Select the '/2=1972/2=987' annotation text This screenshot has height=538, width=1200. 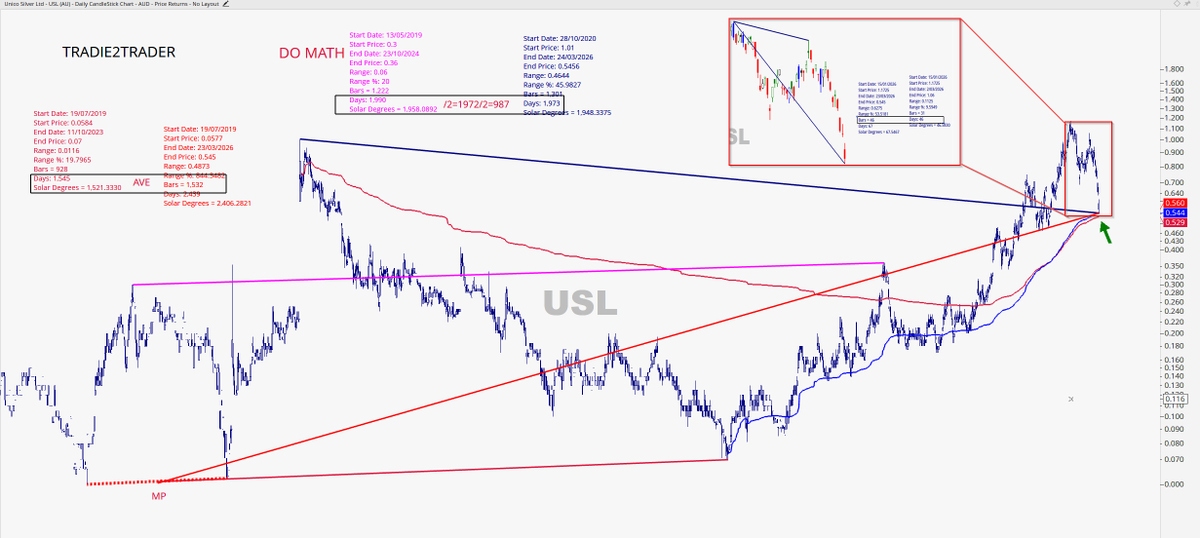[x=477, y=105]
